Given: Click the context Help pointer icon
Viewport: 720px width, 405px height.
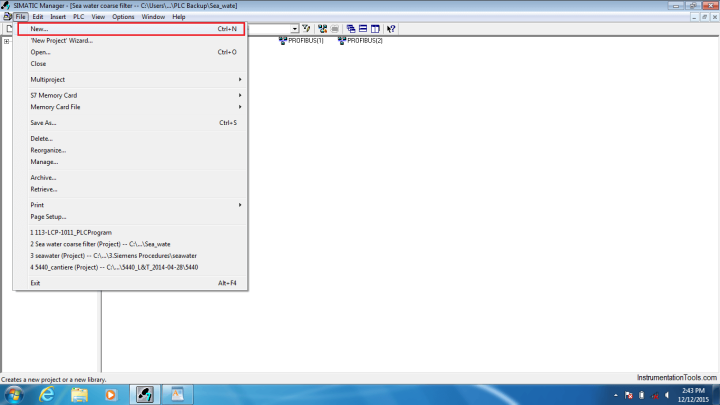Looking at the screenshot, I should click(x=391, y=29).
